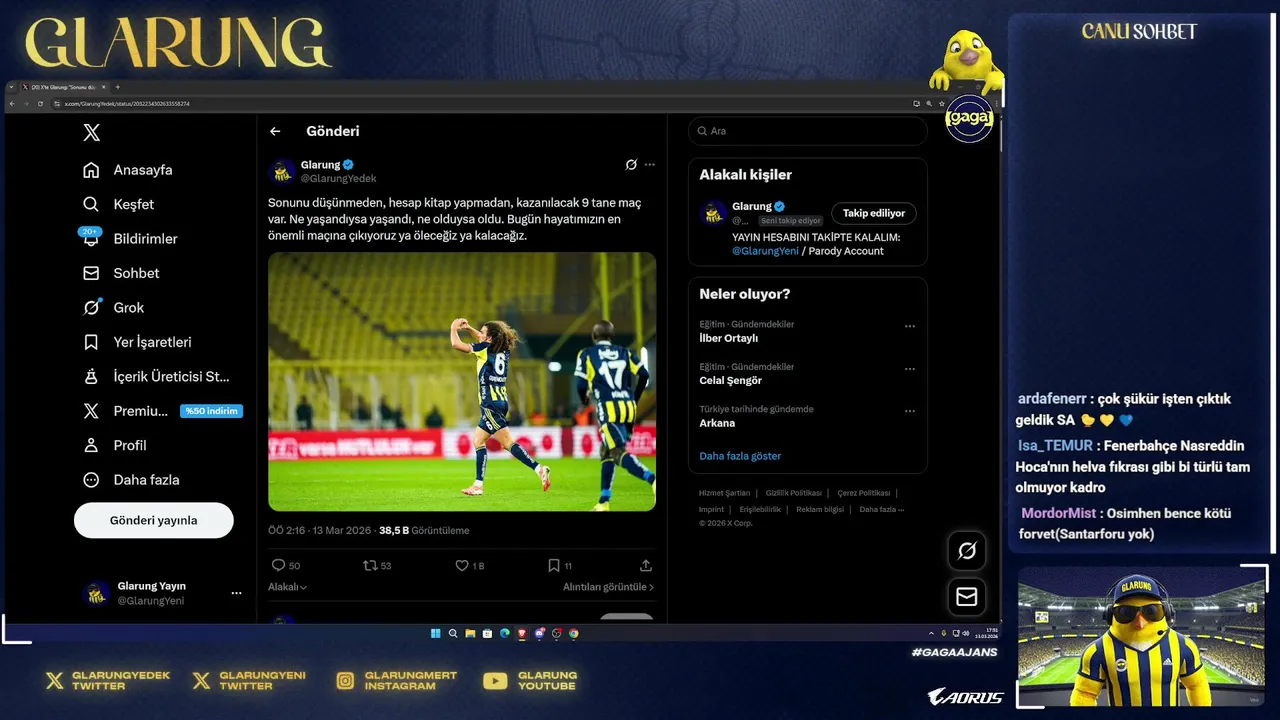Viewport: 1280px width, 720px height.
Task: Click the Grok icon on the post
Action: 631,165
